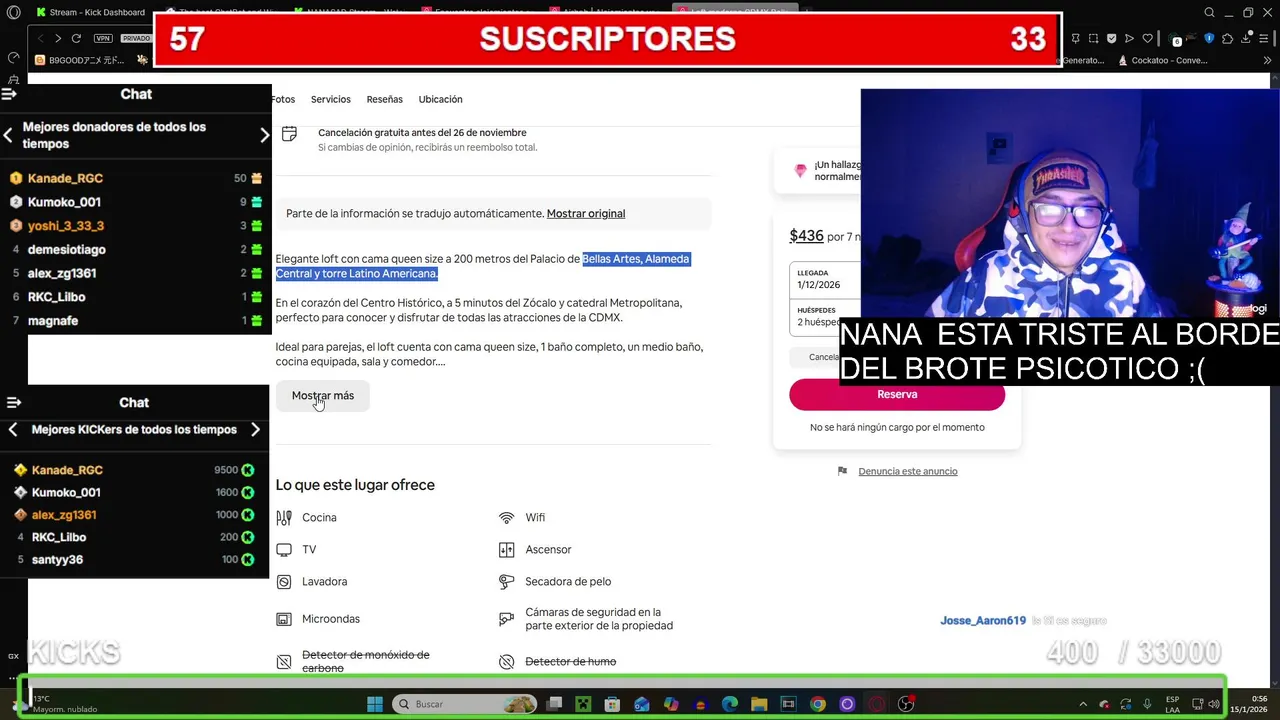Click Denuncia este anuncio link
Viewport: 1280px width, 720px height.
(x=907, y=471)
